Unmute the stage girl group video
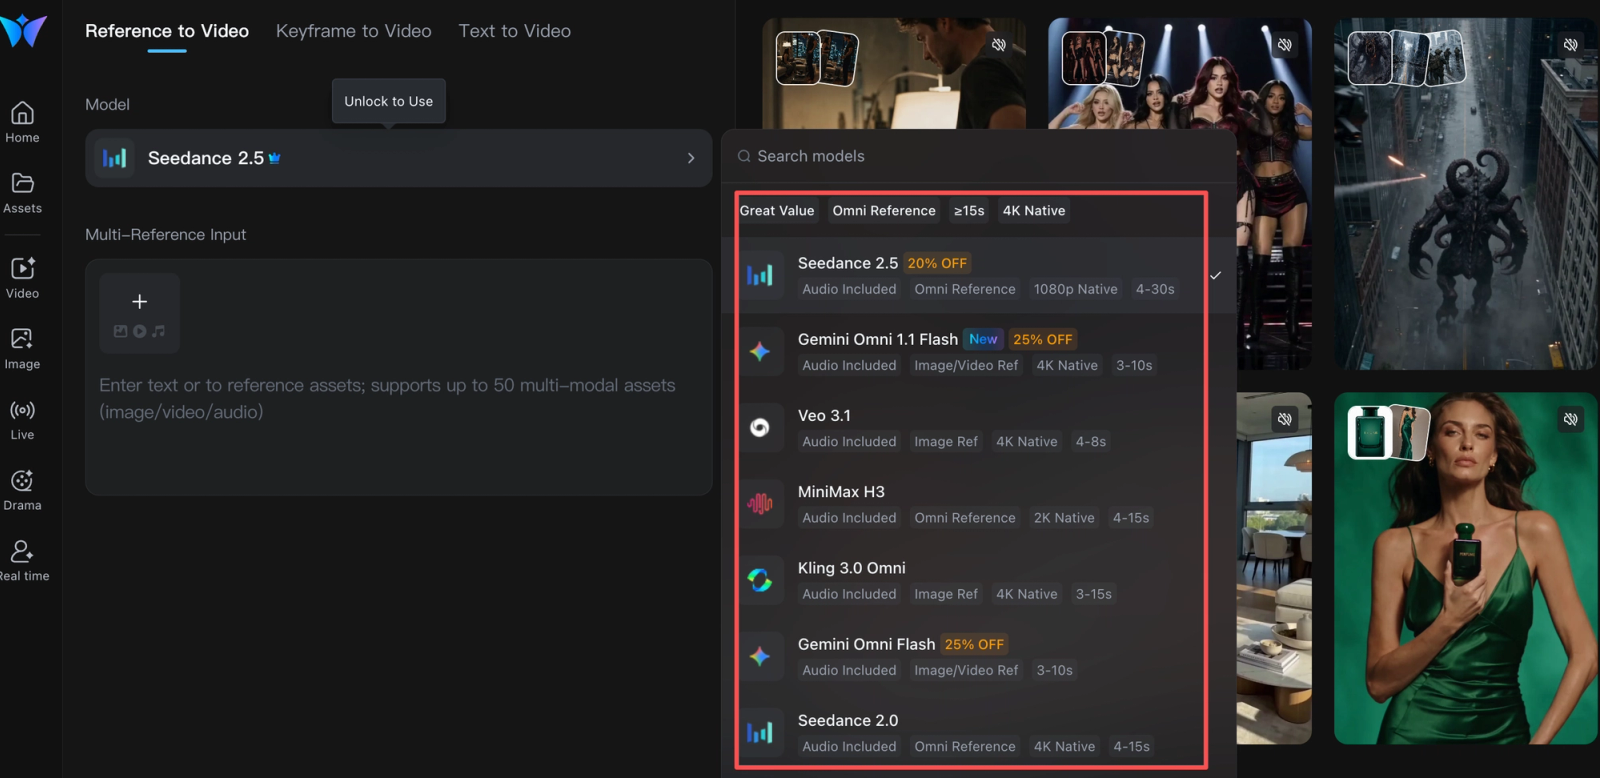Image resolution: width=1600 pixels, height=778 pixels. [1285, 45]
